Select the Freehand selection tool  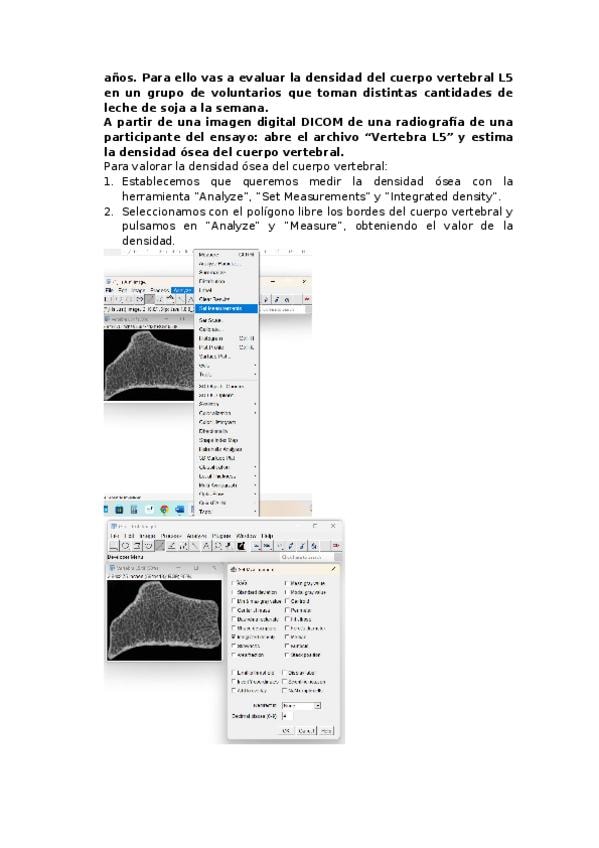click(x=148, y=546)
